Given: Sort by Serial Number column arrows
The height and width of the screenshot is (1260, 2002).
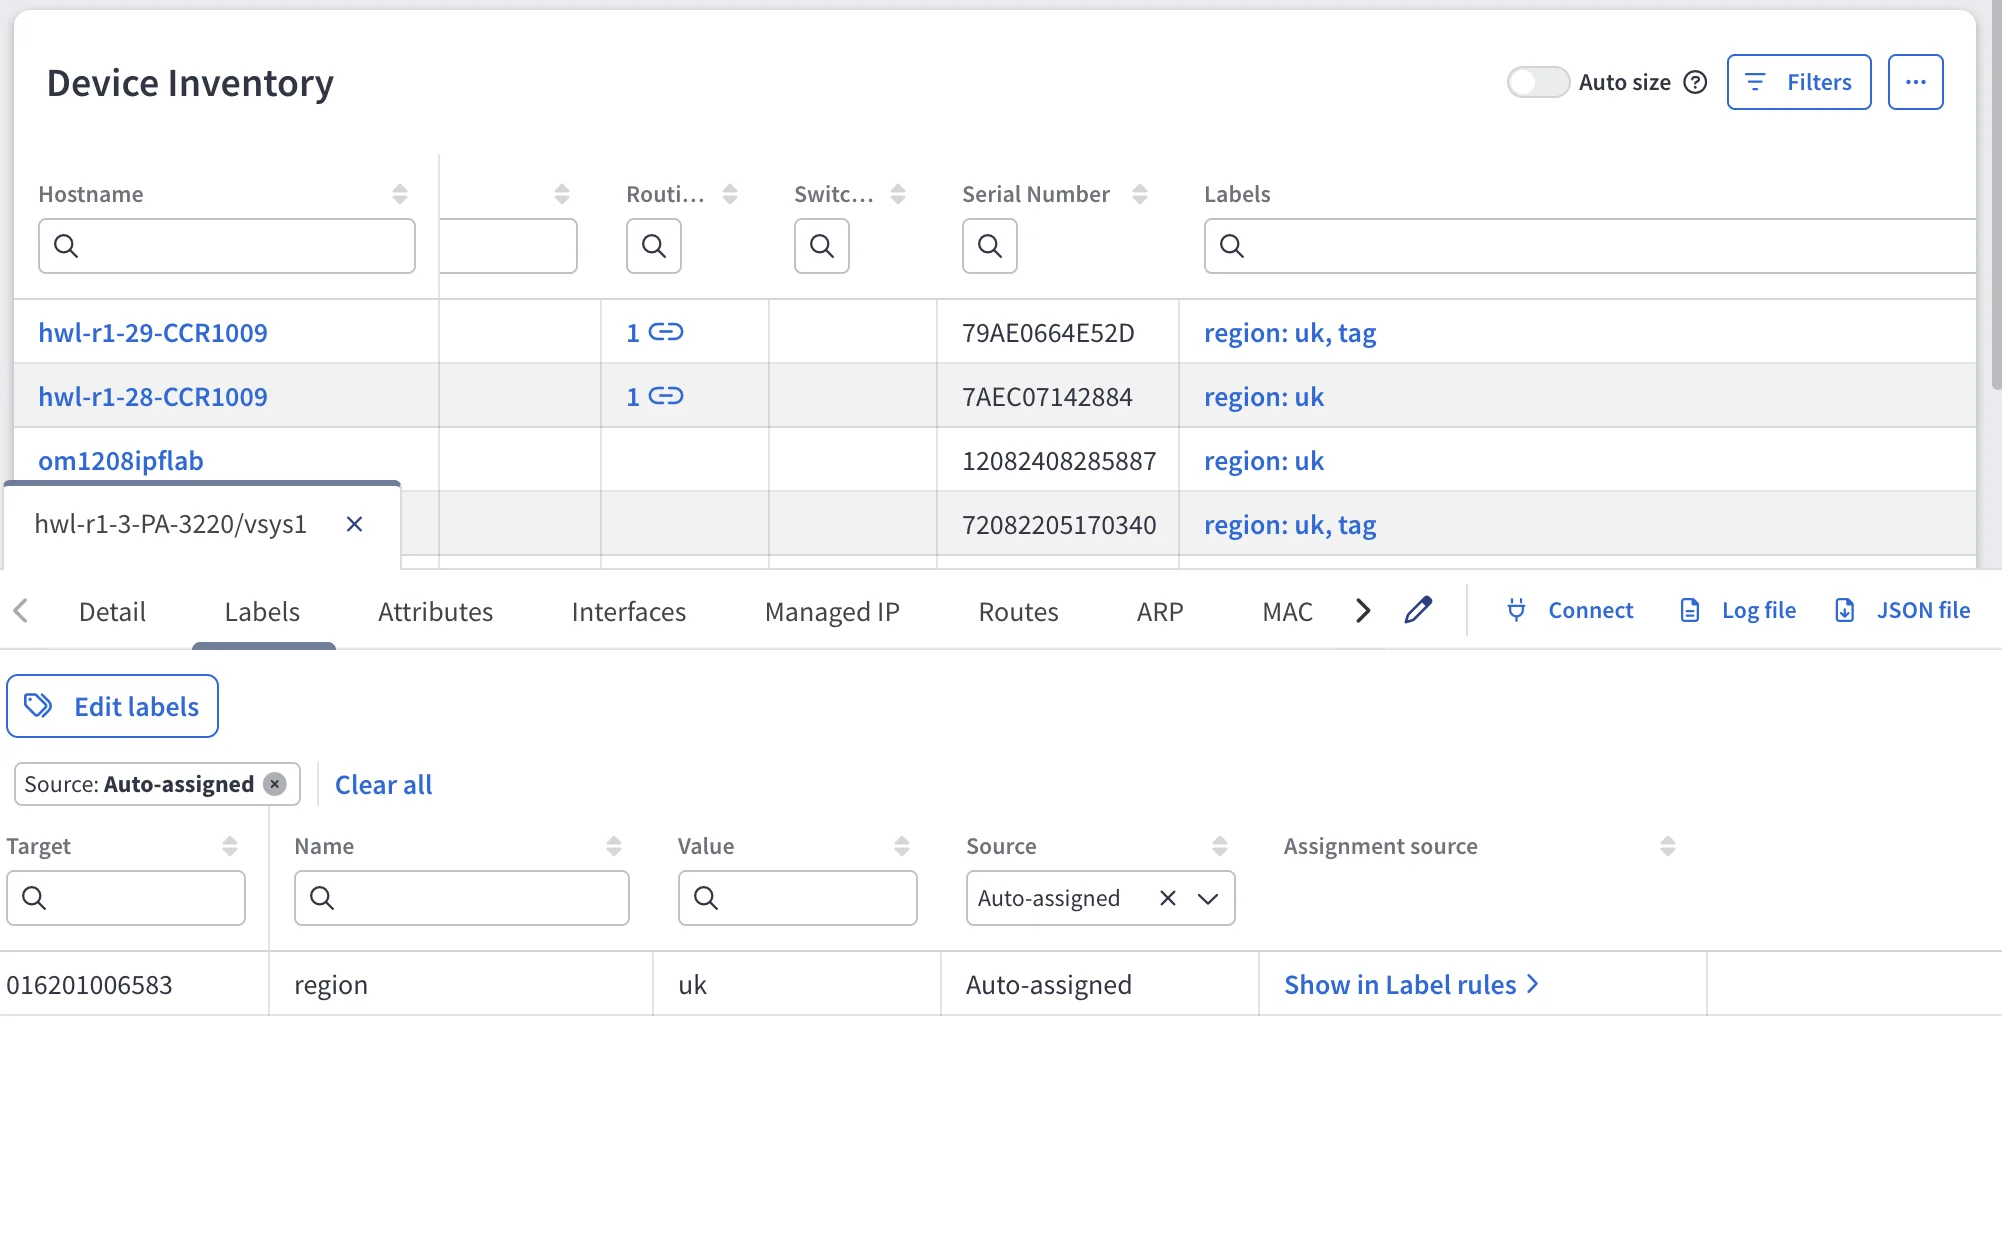Looking at the screenshot, I should pyautogui.click(x=1140, y=194).
